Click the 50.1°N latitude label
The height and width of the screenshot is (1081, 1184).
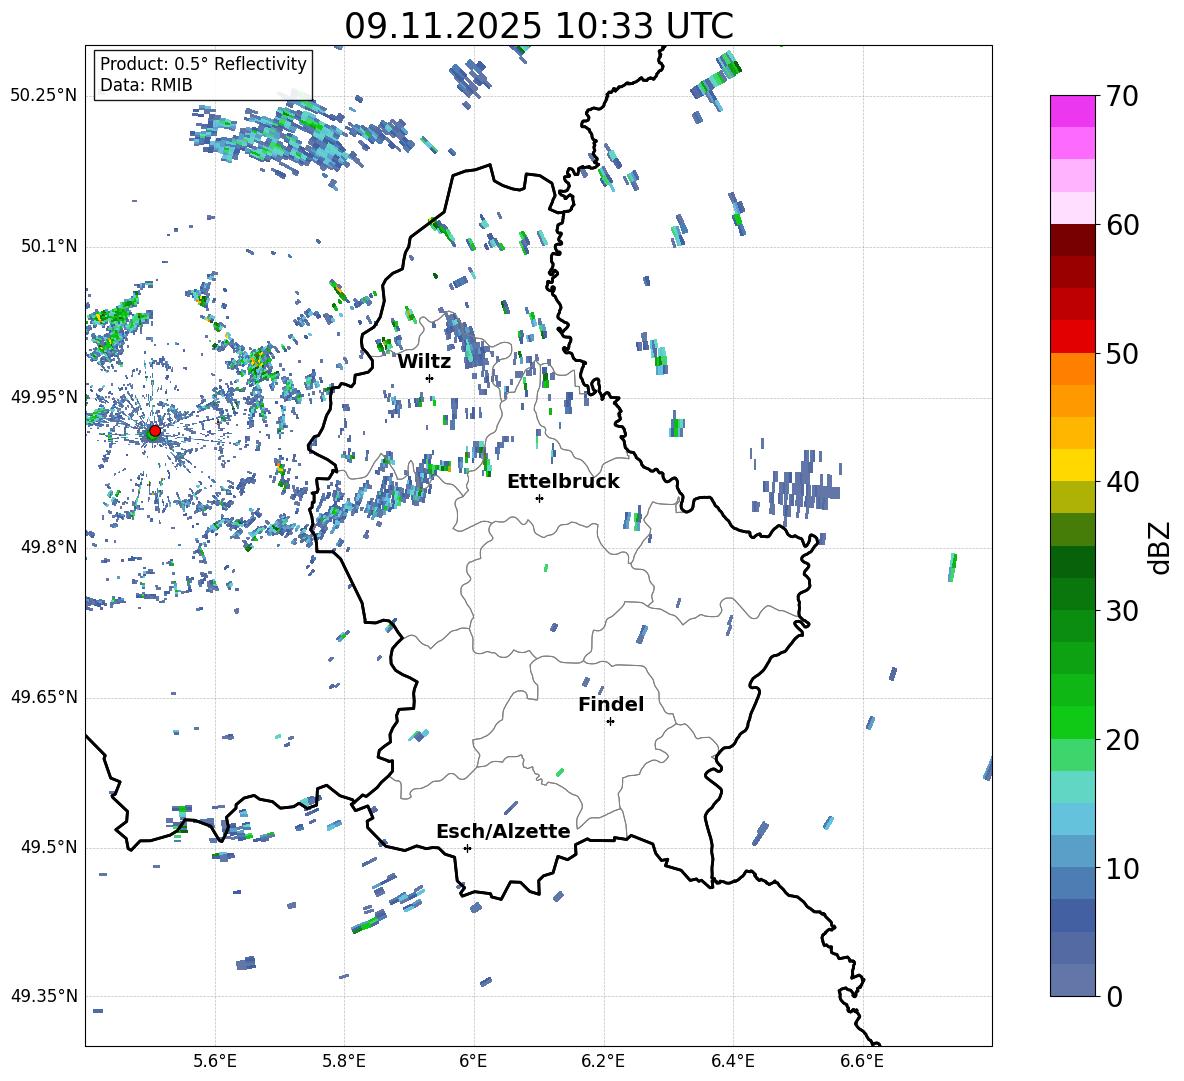coord(49,247)
